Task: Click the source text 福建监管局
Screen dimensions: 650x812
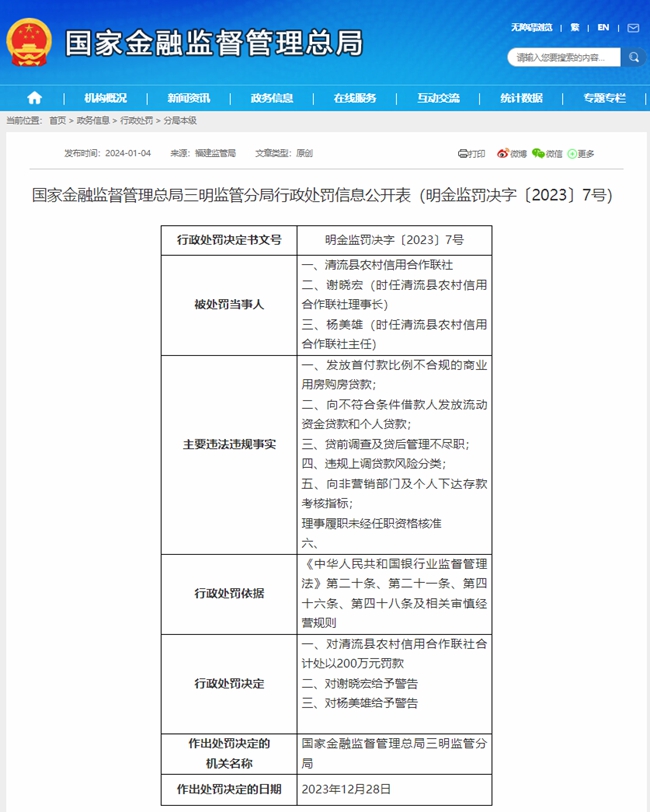Action: pos(215,153)
